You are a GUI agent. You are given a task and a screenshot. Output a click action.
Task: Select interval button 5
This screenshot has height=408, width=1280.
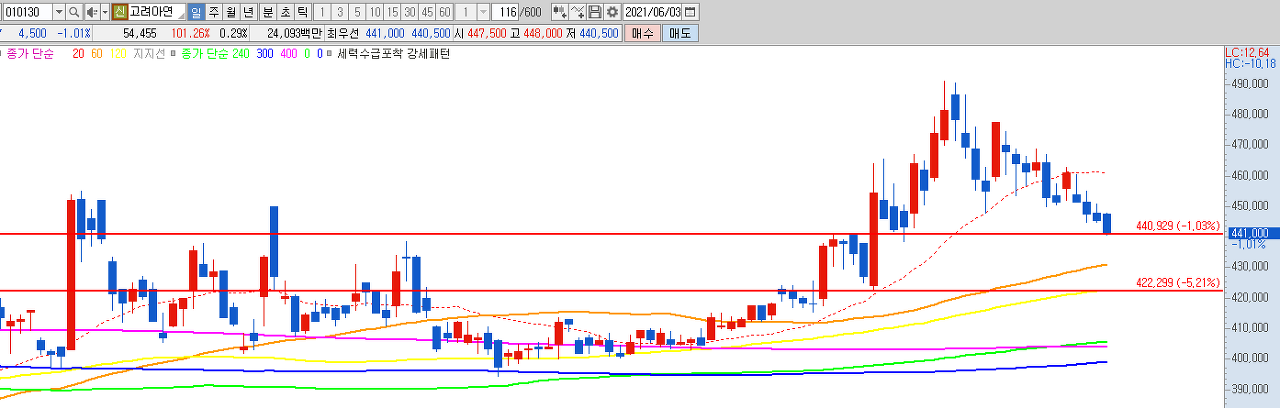coord(357,12)
